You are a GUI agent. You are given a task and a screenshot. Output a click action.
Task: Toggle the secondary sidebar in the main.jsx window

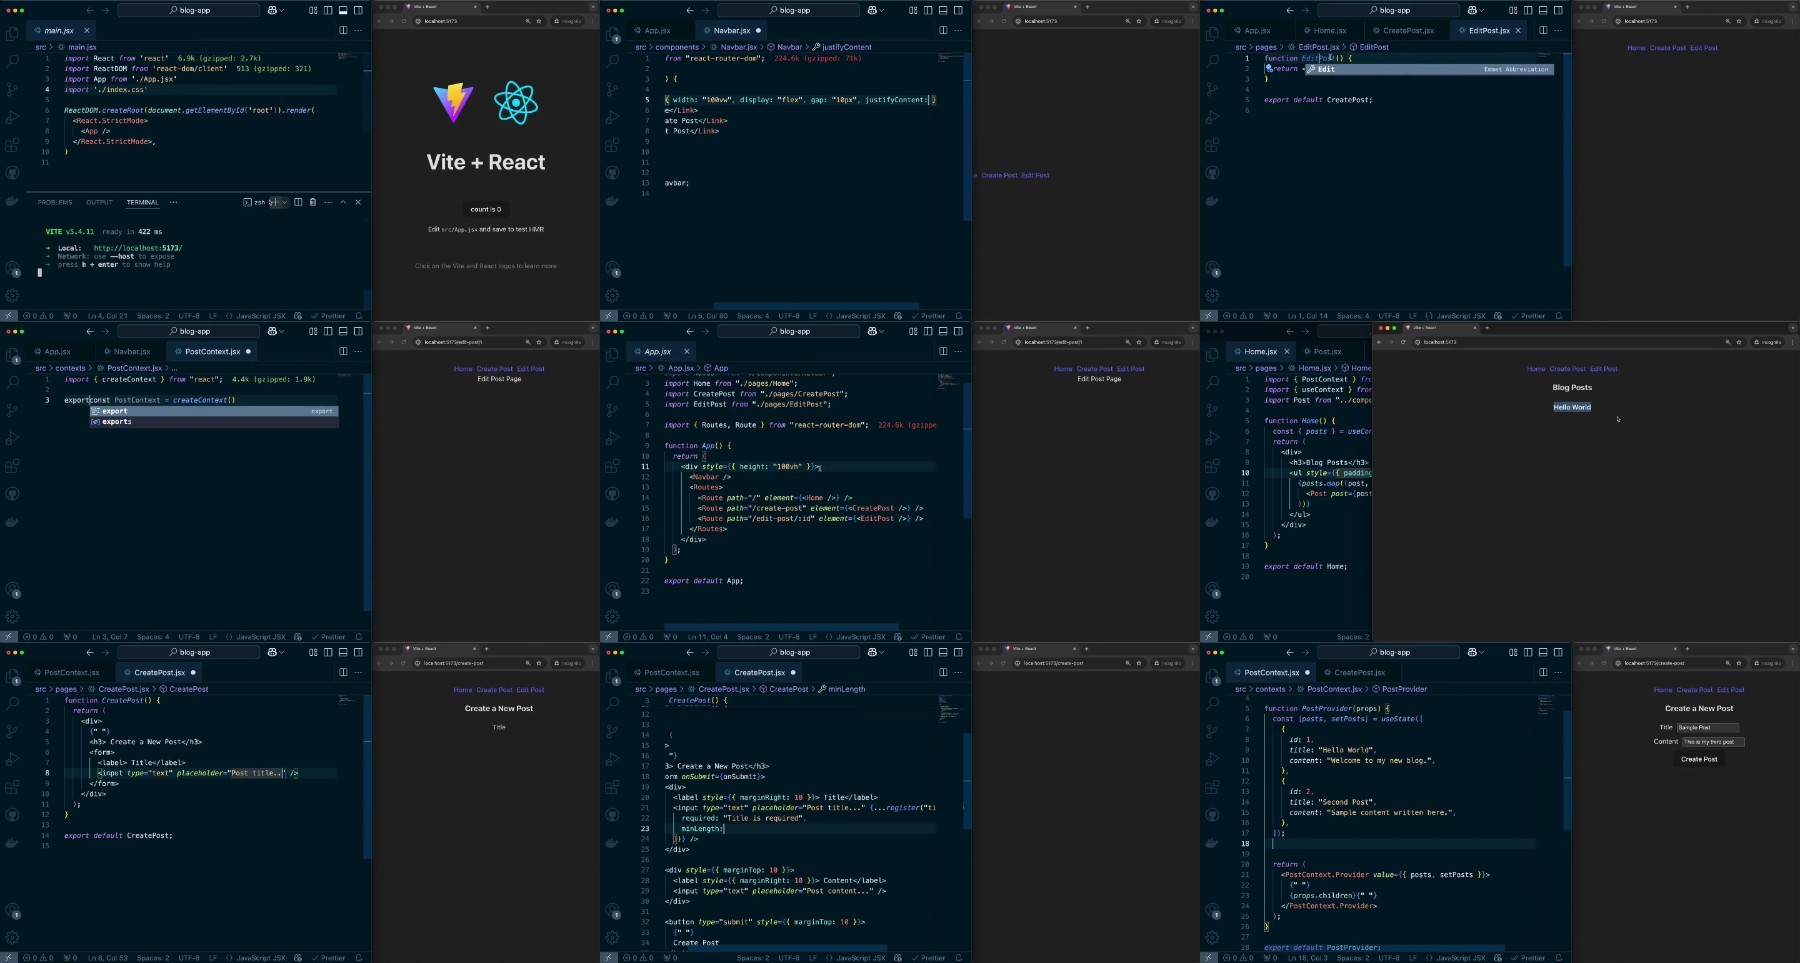(358, 10)
